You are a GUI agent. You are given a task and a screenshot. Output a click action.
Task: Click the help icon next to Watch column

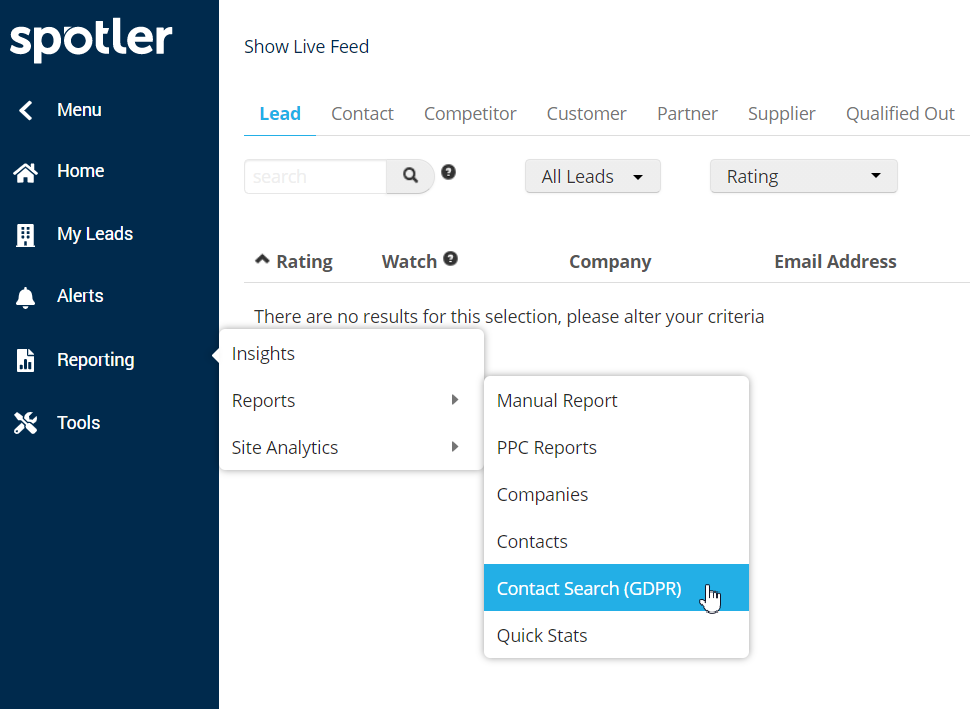tap(451, 258)
